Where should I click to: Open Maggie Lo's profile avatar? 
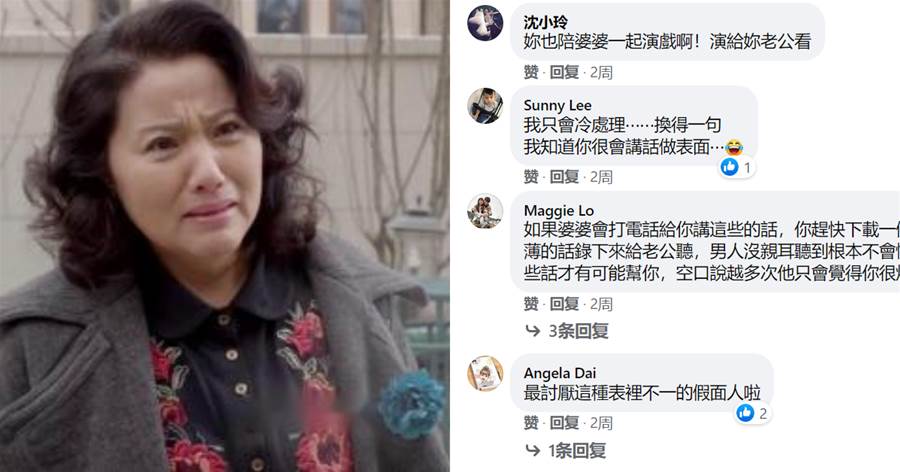pos(485,211)
